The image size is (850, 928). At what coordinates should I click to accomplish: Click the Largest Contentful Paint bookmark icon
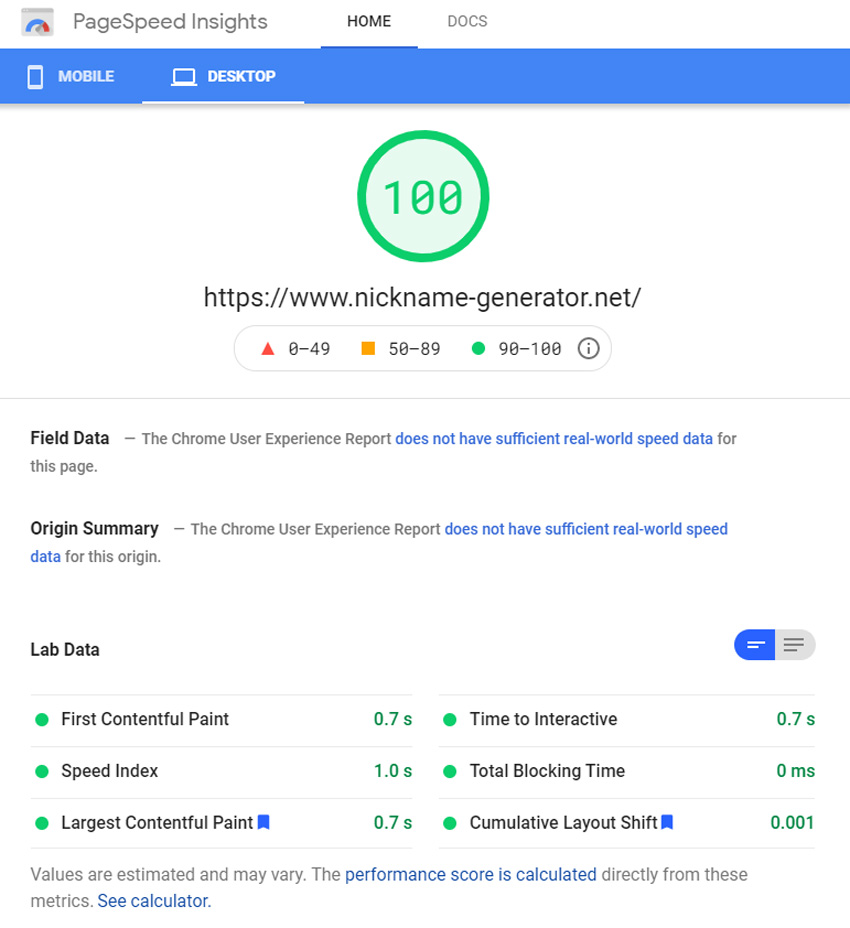click(264, 822)
